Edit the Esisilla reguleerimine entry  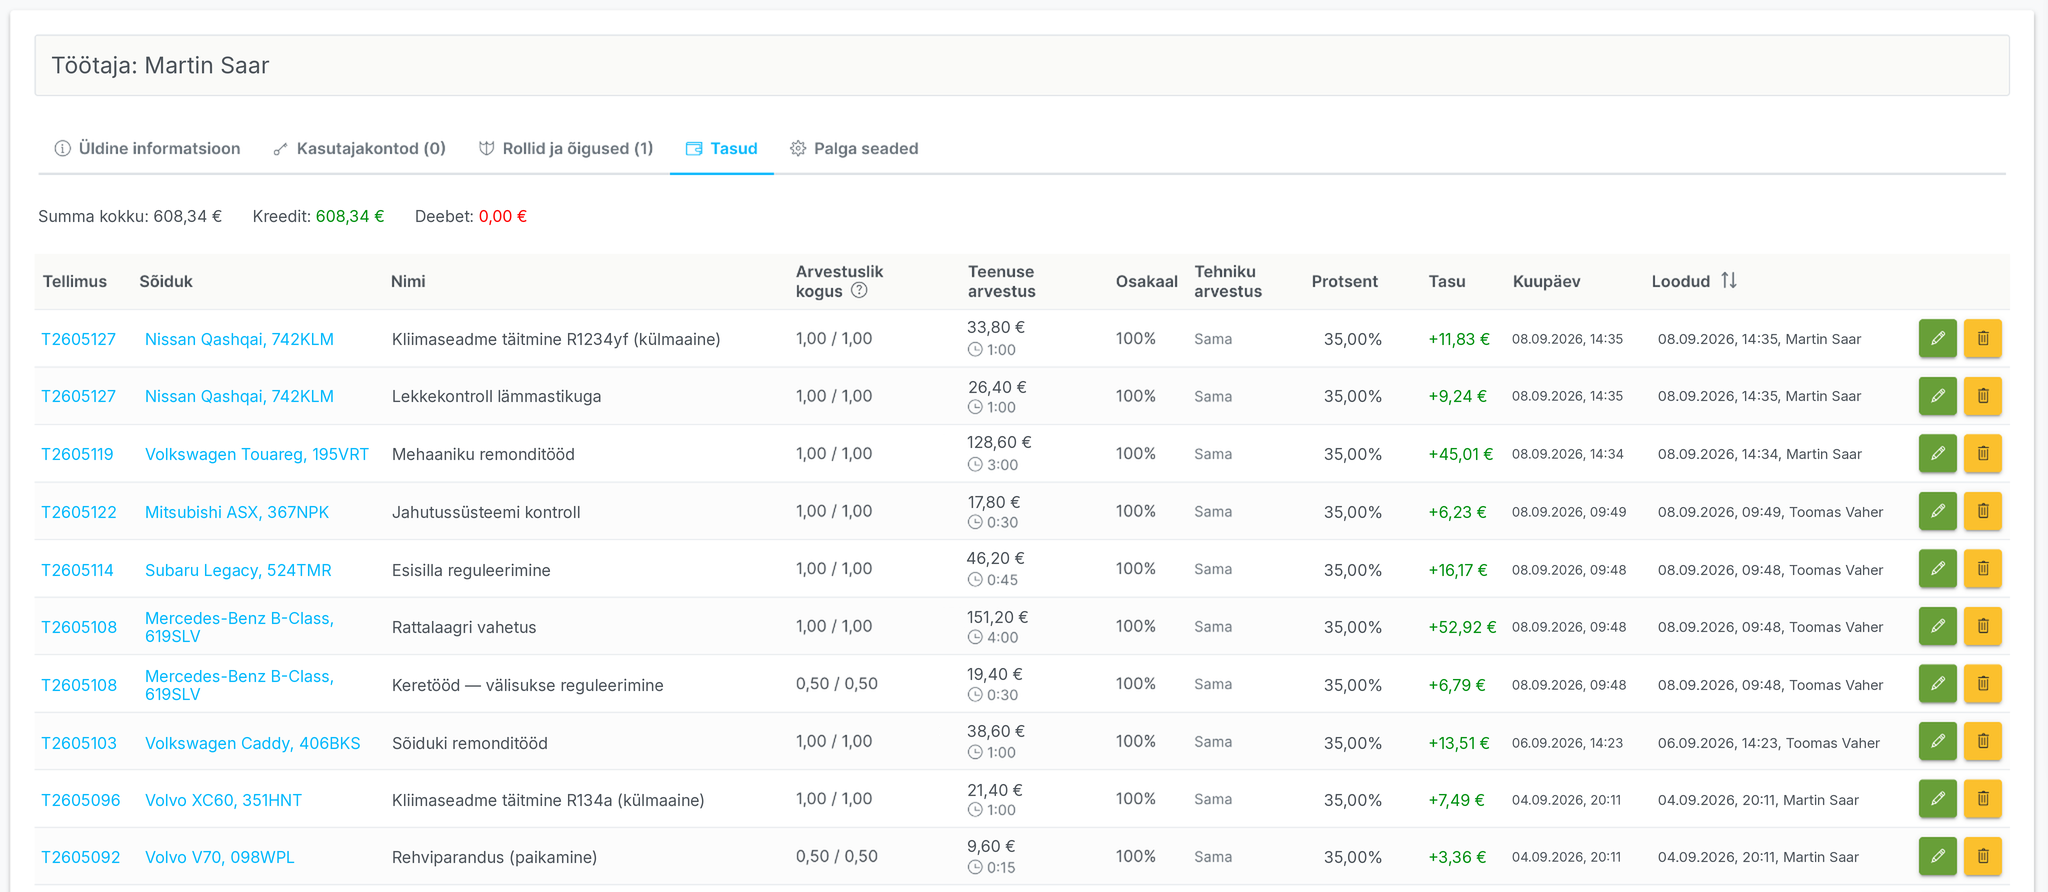(x=1937, y=568)
